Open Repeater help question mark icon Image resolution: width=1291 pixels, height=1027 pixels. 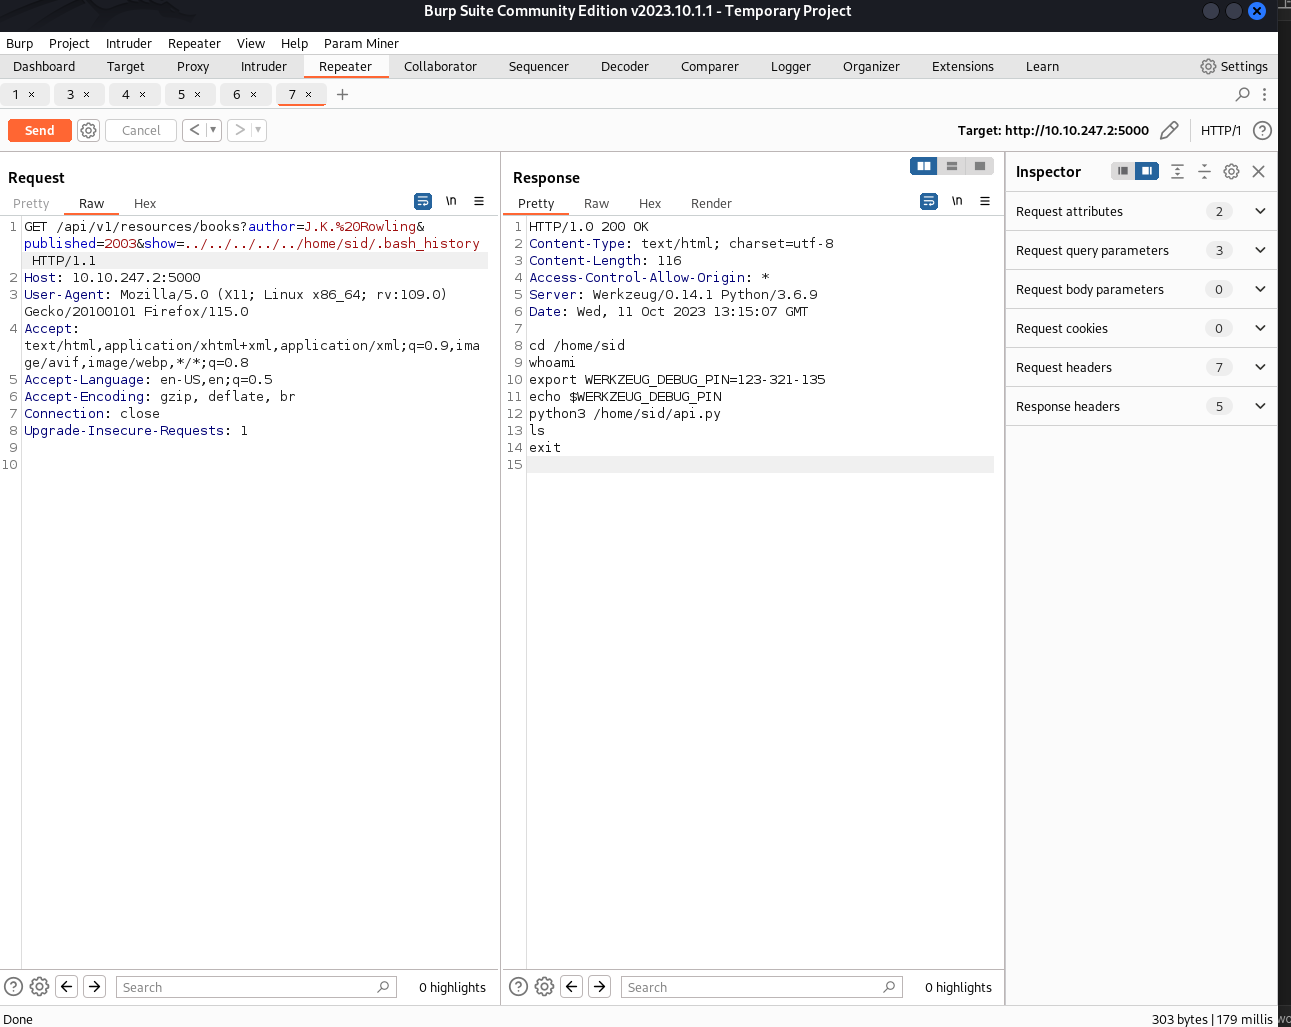click(x=1263, y=131)
